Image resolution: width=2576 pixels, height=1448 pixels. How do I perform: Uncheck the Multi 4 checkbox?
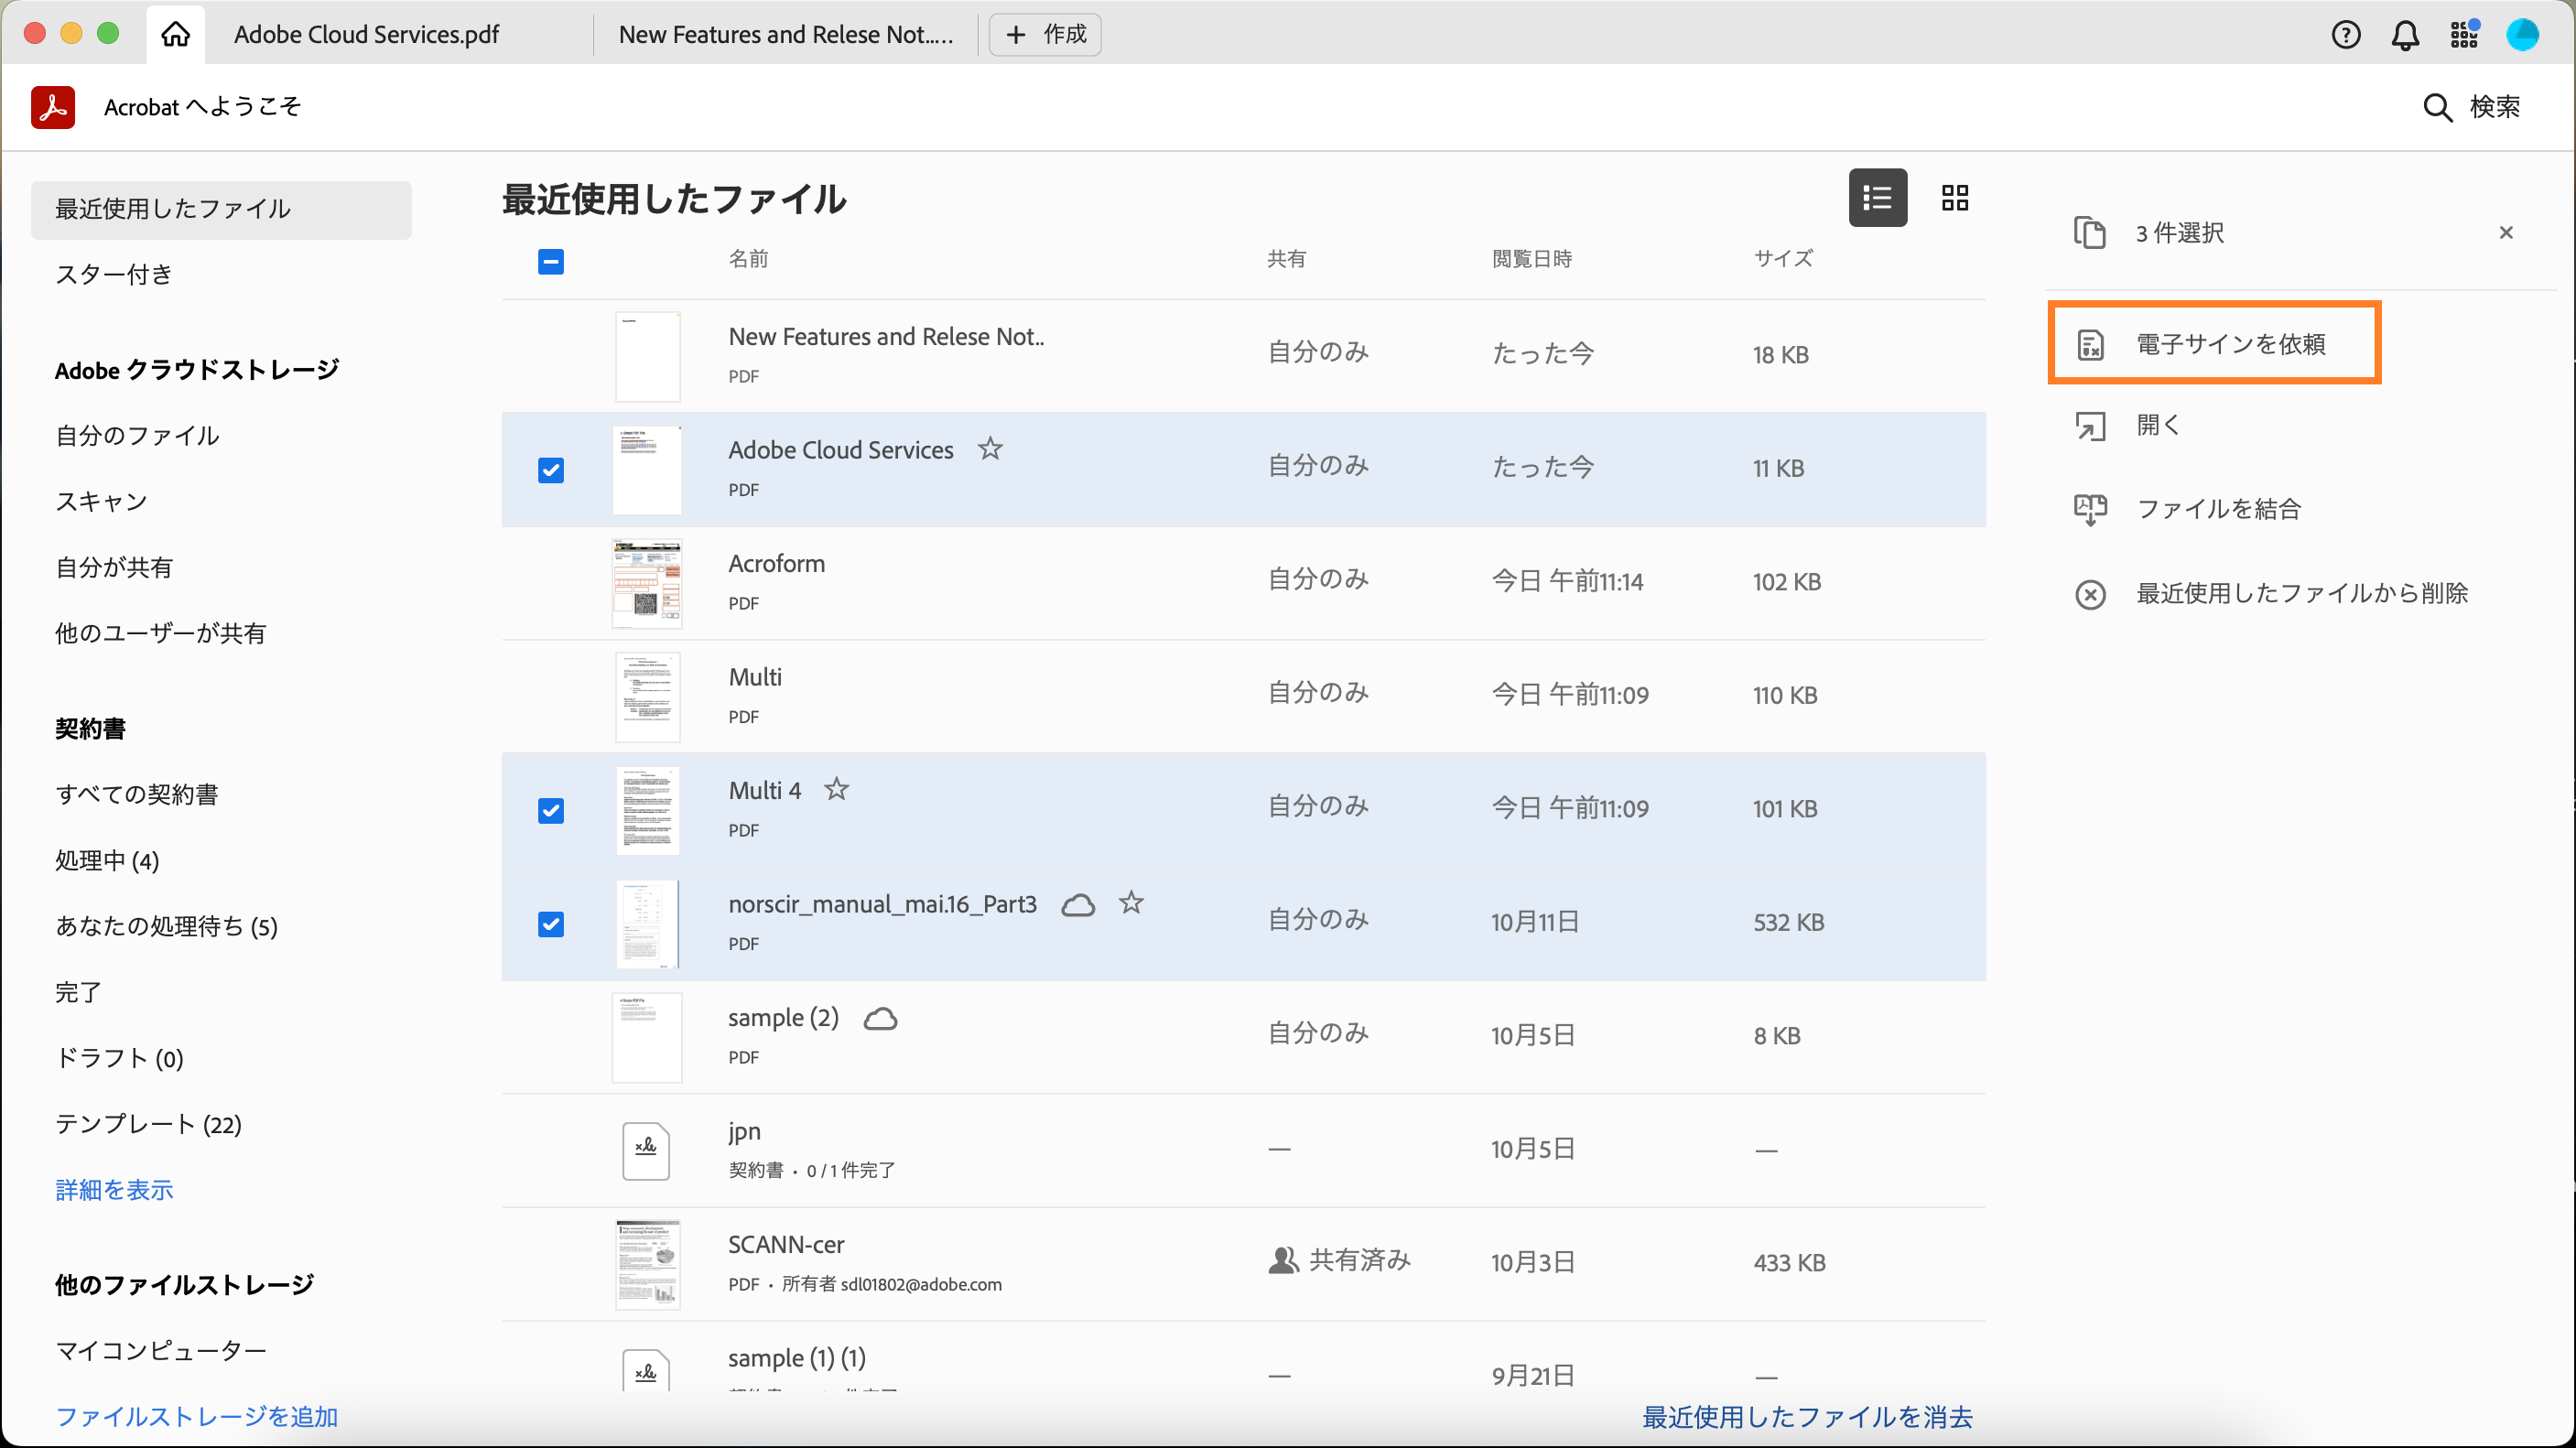coord(551,810)
